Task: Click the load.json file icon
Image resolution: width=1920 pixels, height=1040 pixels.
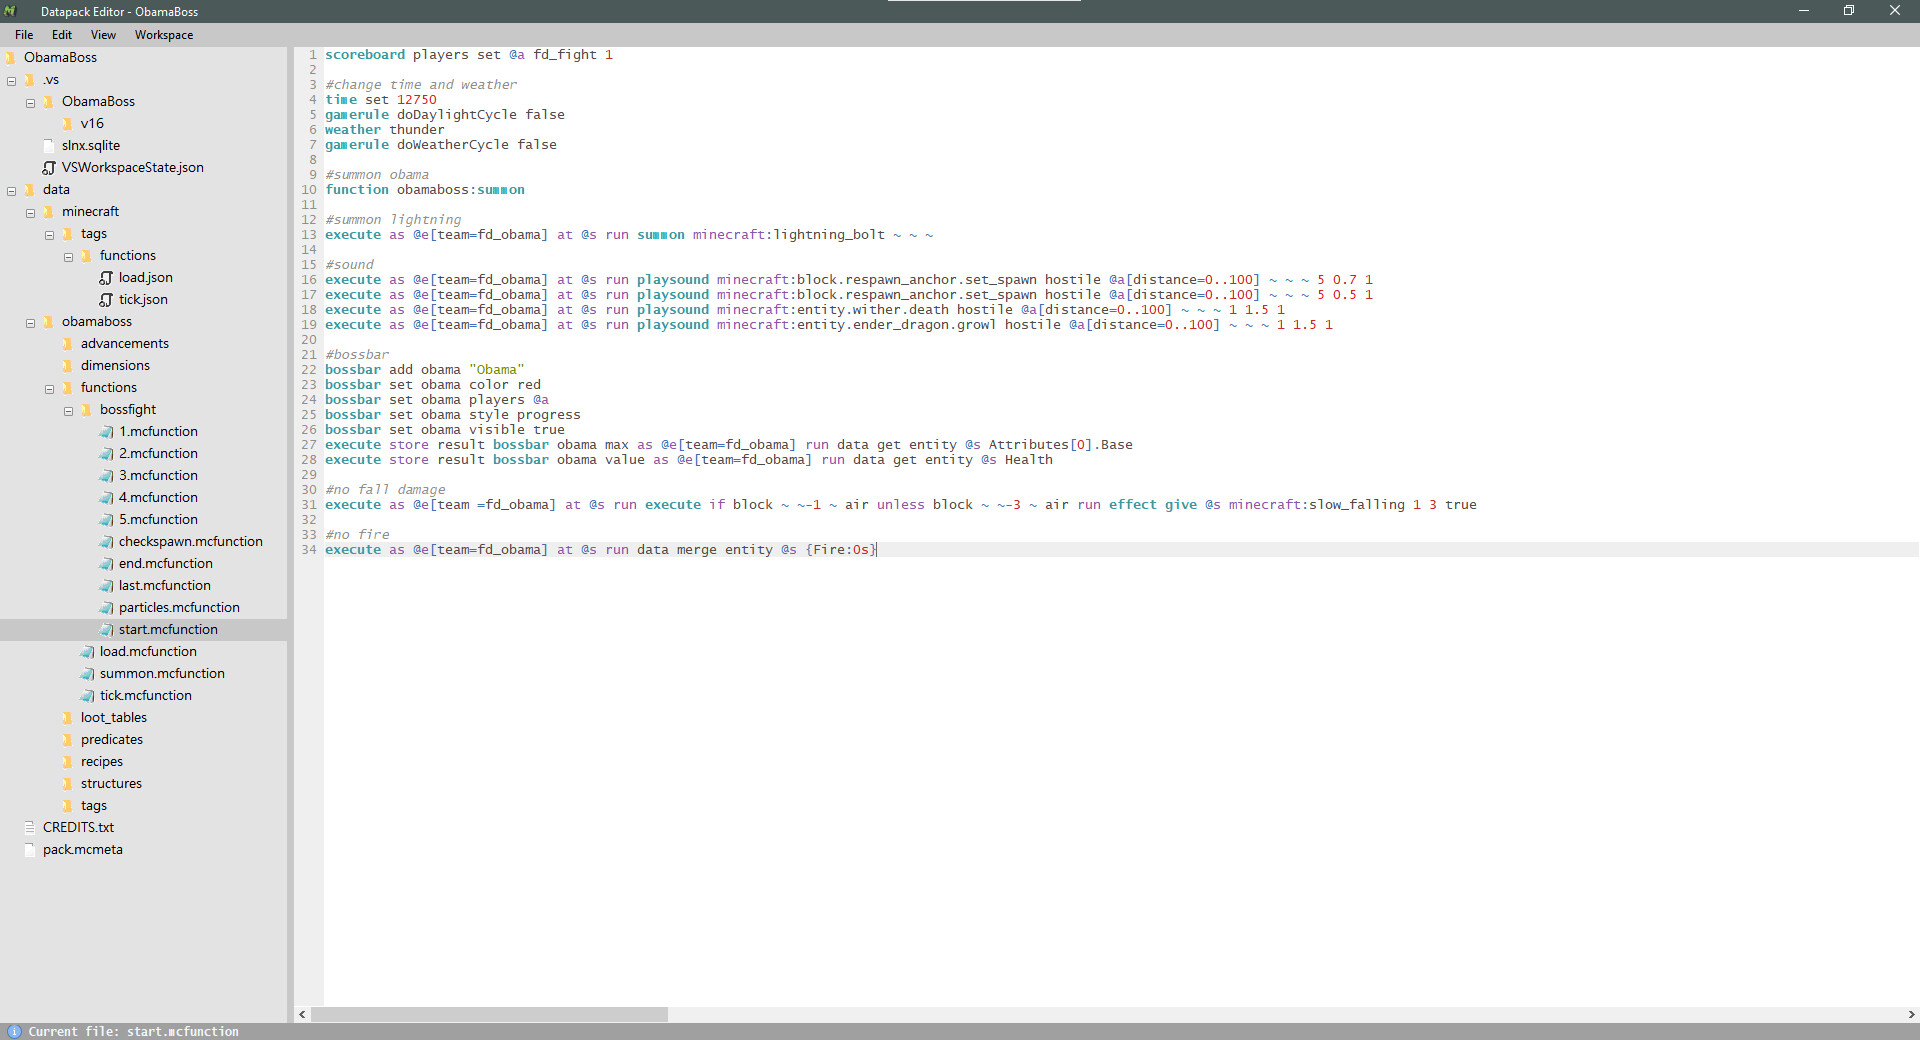Action: pyautogui.click(x=106, y=277)
